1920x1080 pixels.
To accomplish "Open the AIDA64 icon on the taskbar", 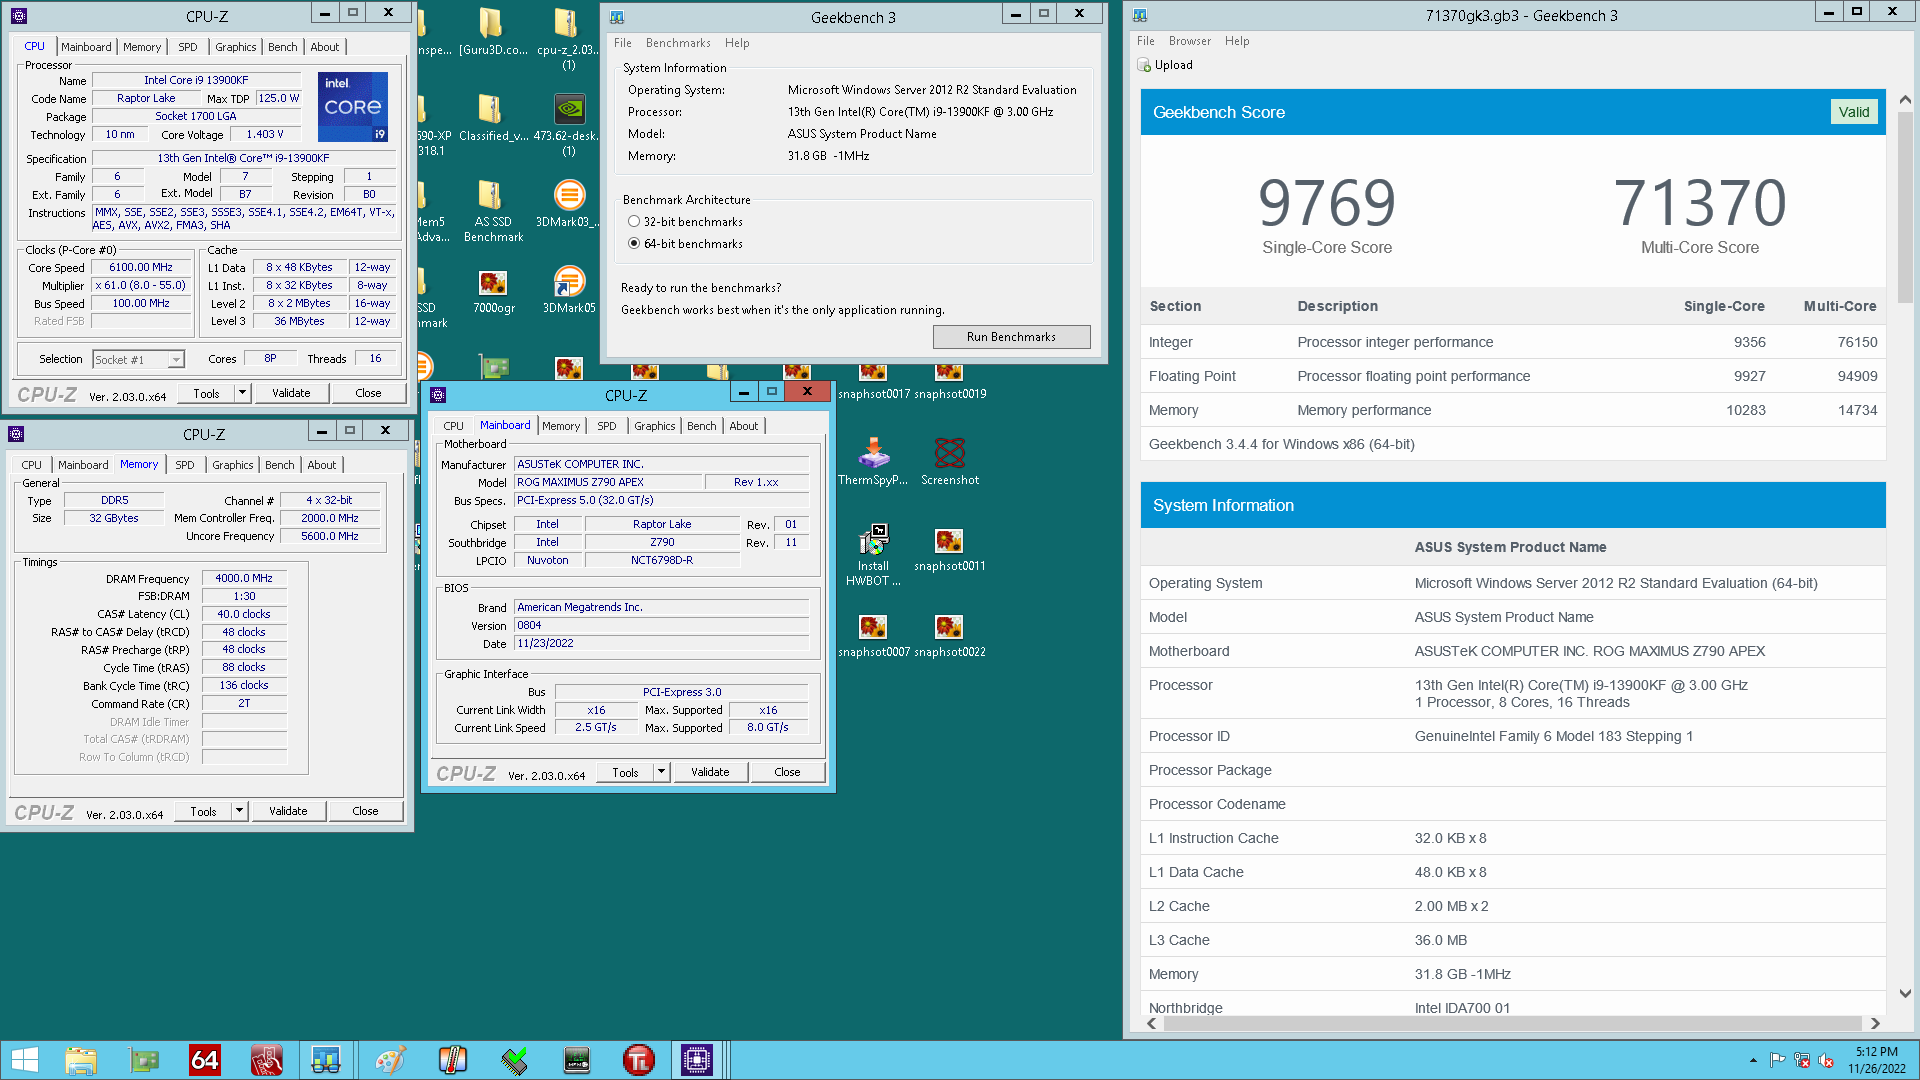I will [205, 1060].
